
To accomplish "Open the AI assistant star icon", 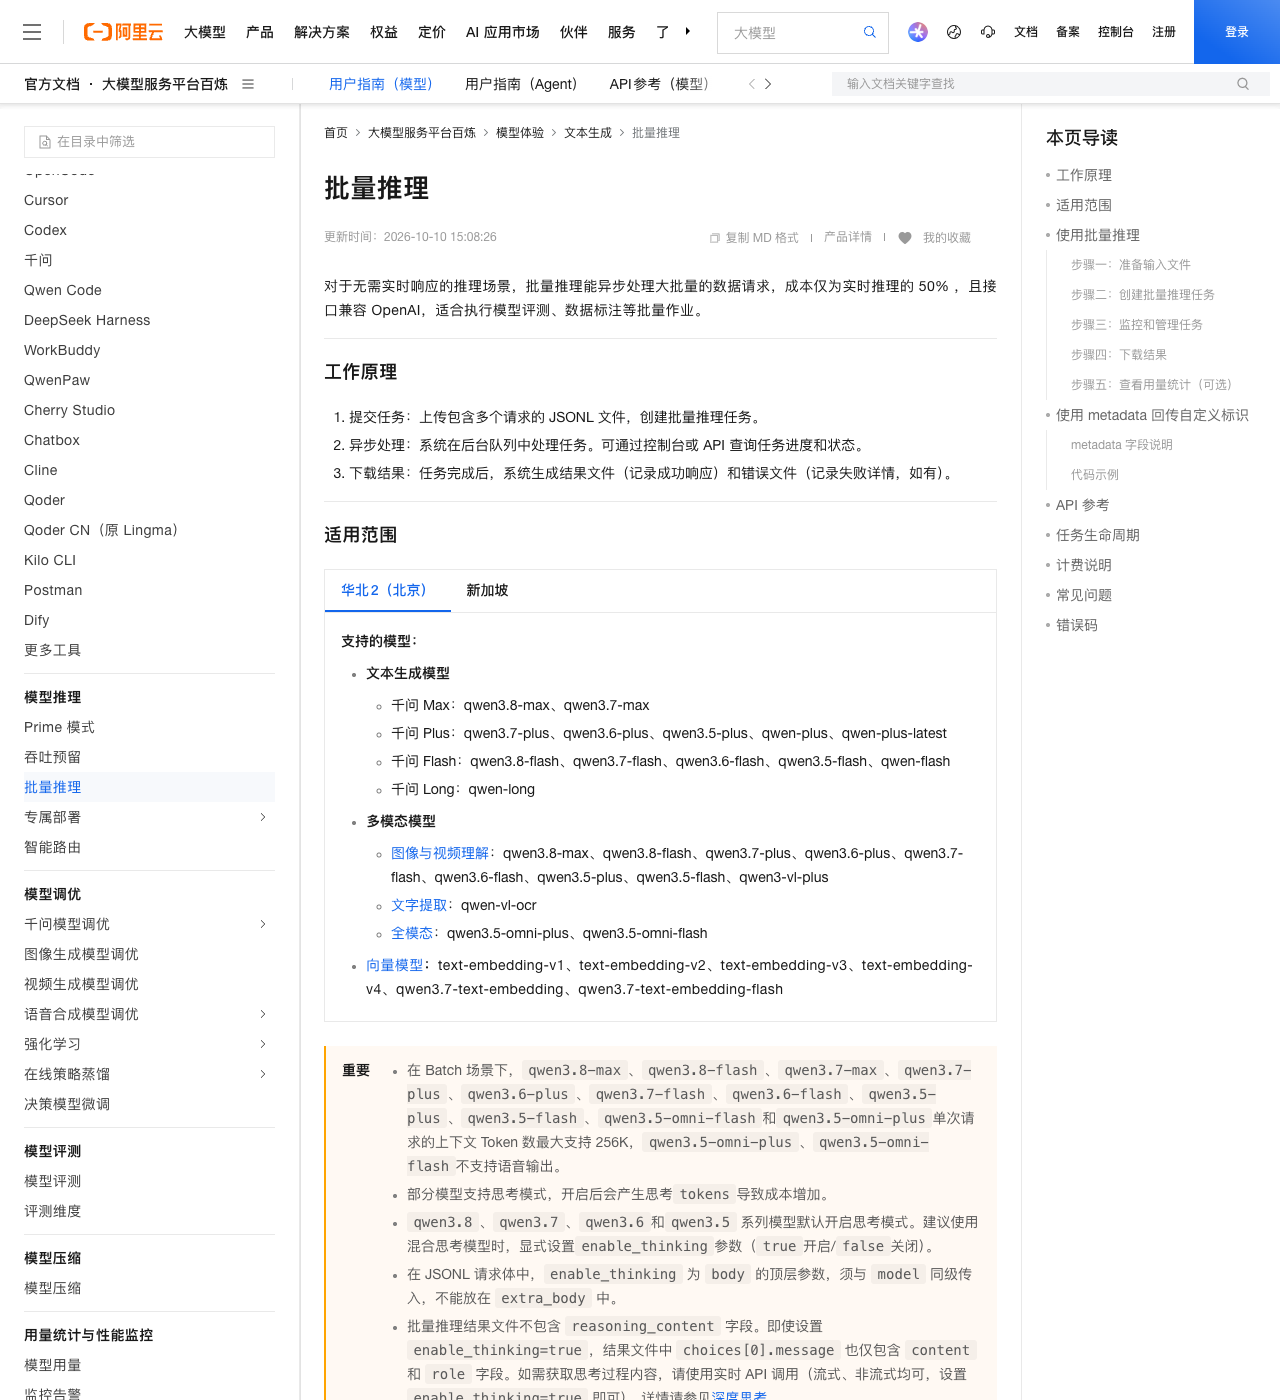I will pyautogui.click(x=918, y=32).
